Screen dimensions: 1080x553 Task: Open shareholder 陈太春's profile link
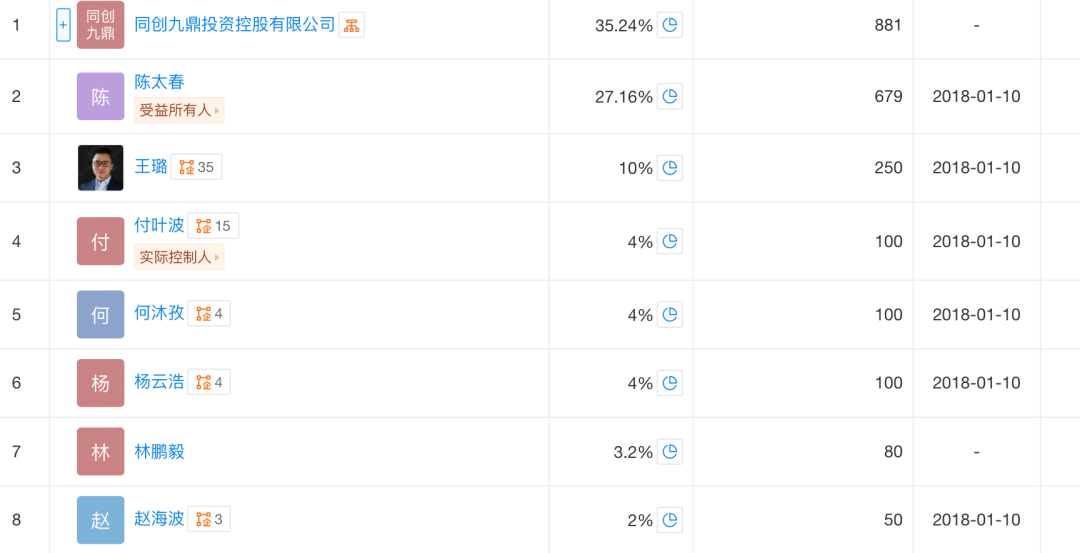click(160, 82)
